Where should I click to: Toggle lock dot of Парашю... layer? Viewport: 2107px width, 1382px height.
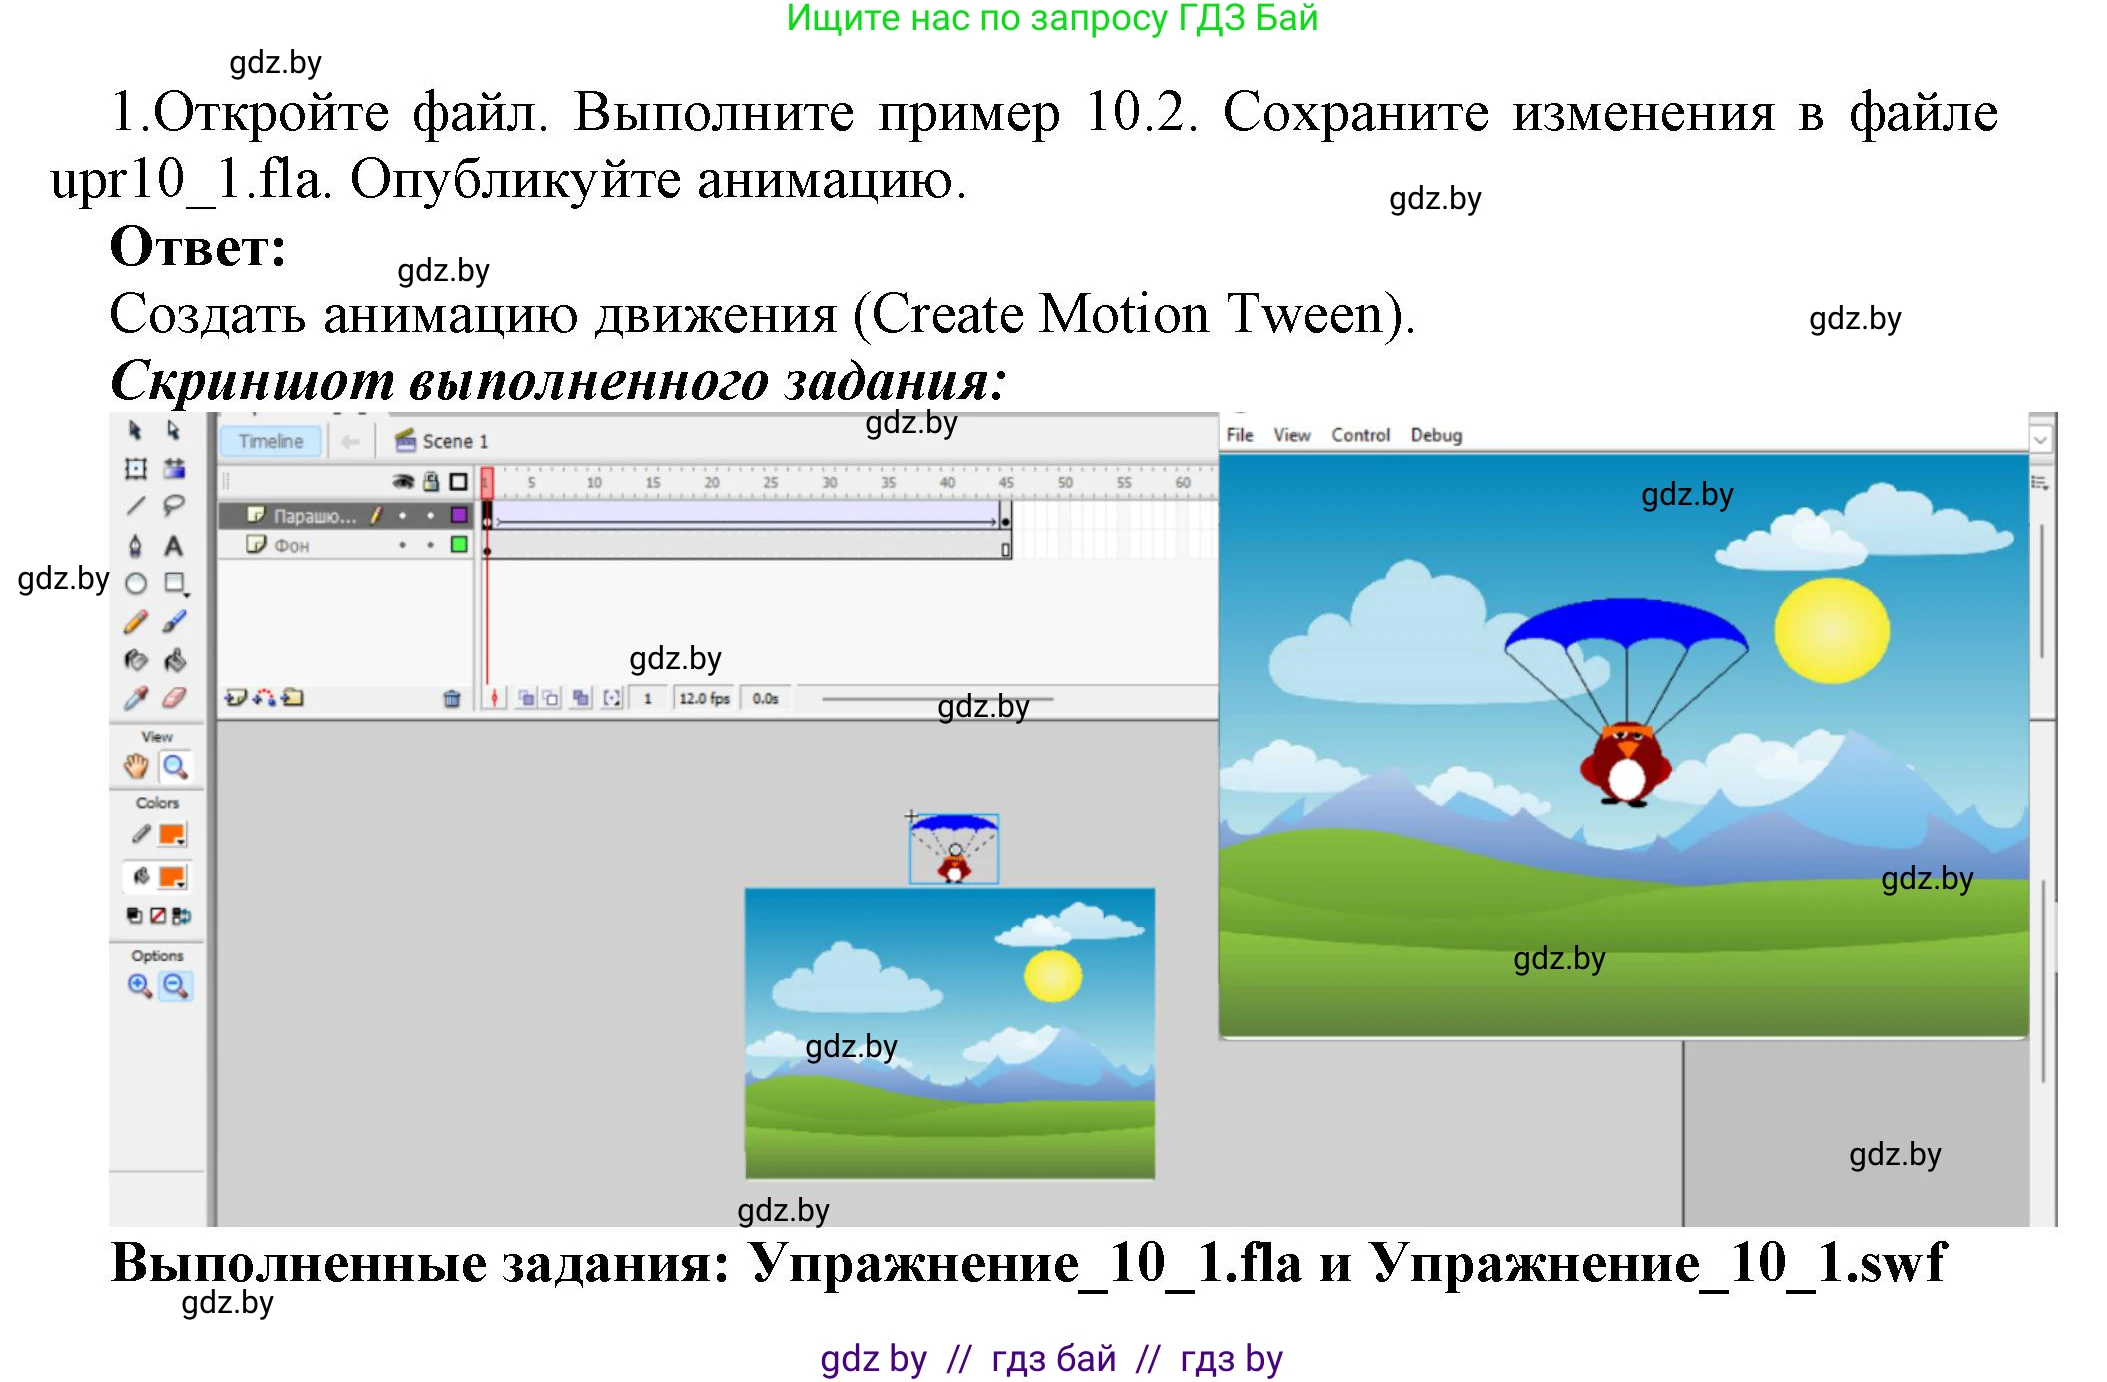[431, 516]
